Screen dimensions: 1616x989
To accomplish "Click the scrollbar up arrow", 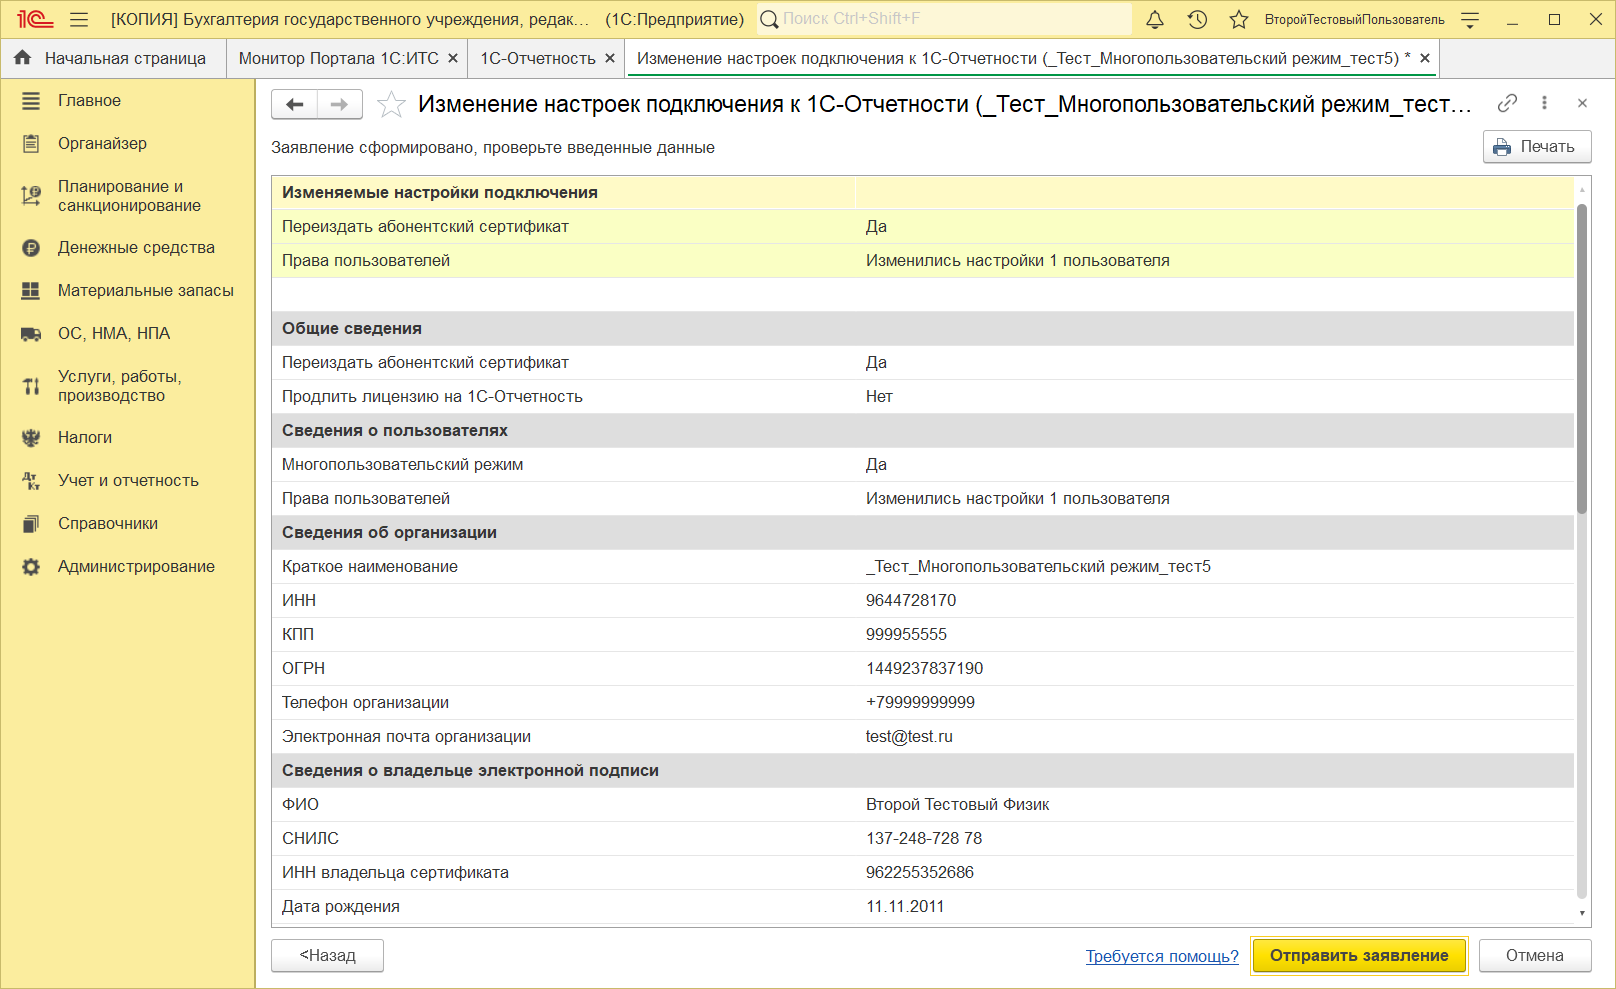I will [1582, 188].
